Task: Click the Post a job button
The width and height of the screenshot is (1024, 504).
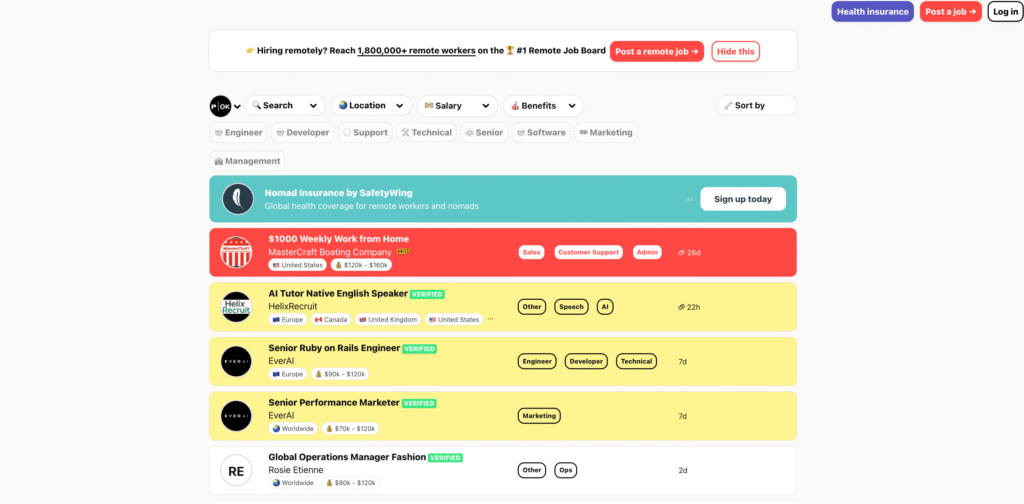Action: (x=951, y=12)
